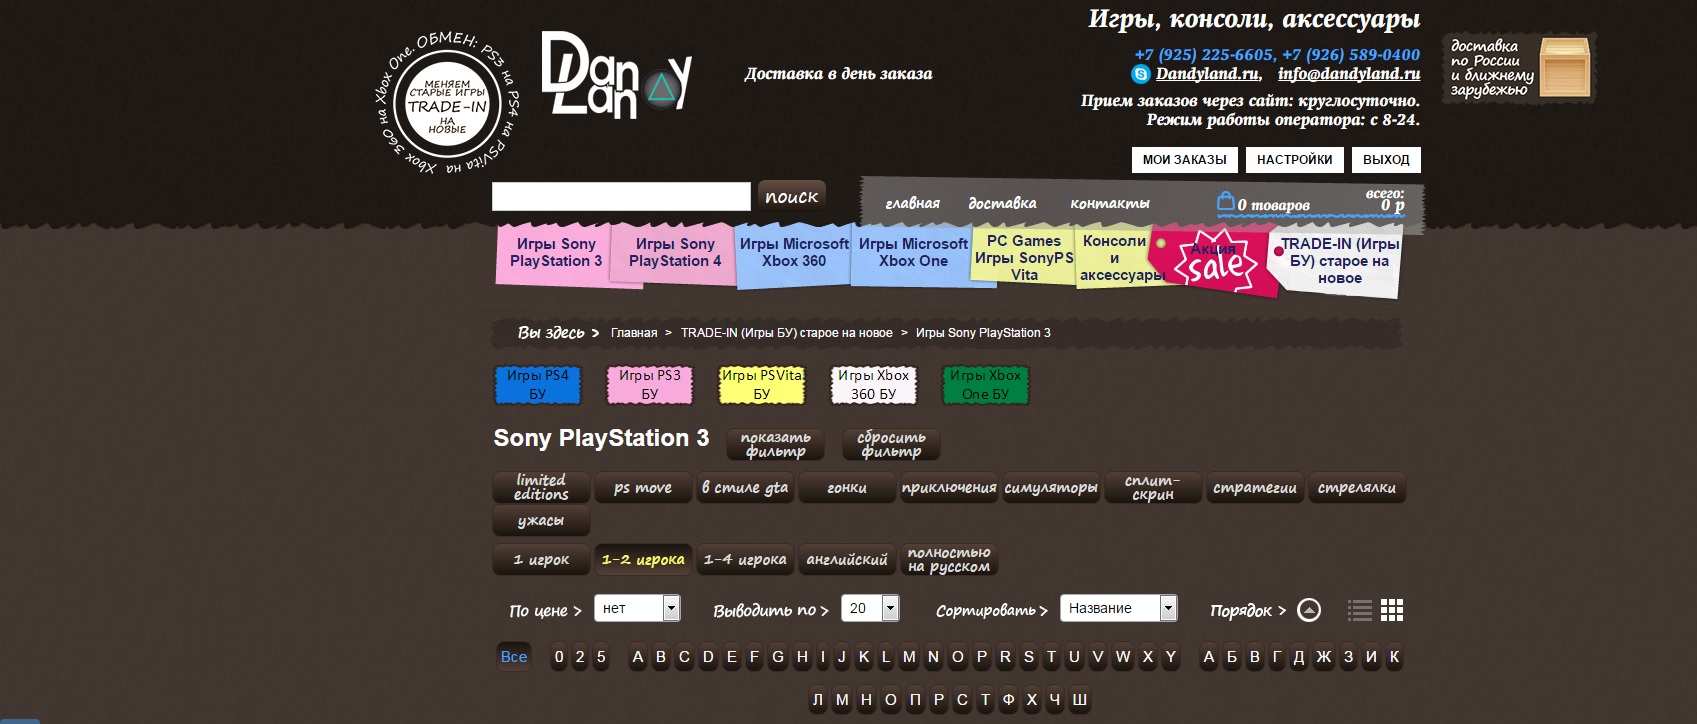Screen dimensions: 1697x724
Task: Open 'Игры Microsoft Xbox One' tab
Action: 913,253
